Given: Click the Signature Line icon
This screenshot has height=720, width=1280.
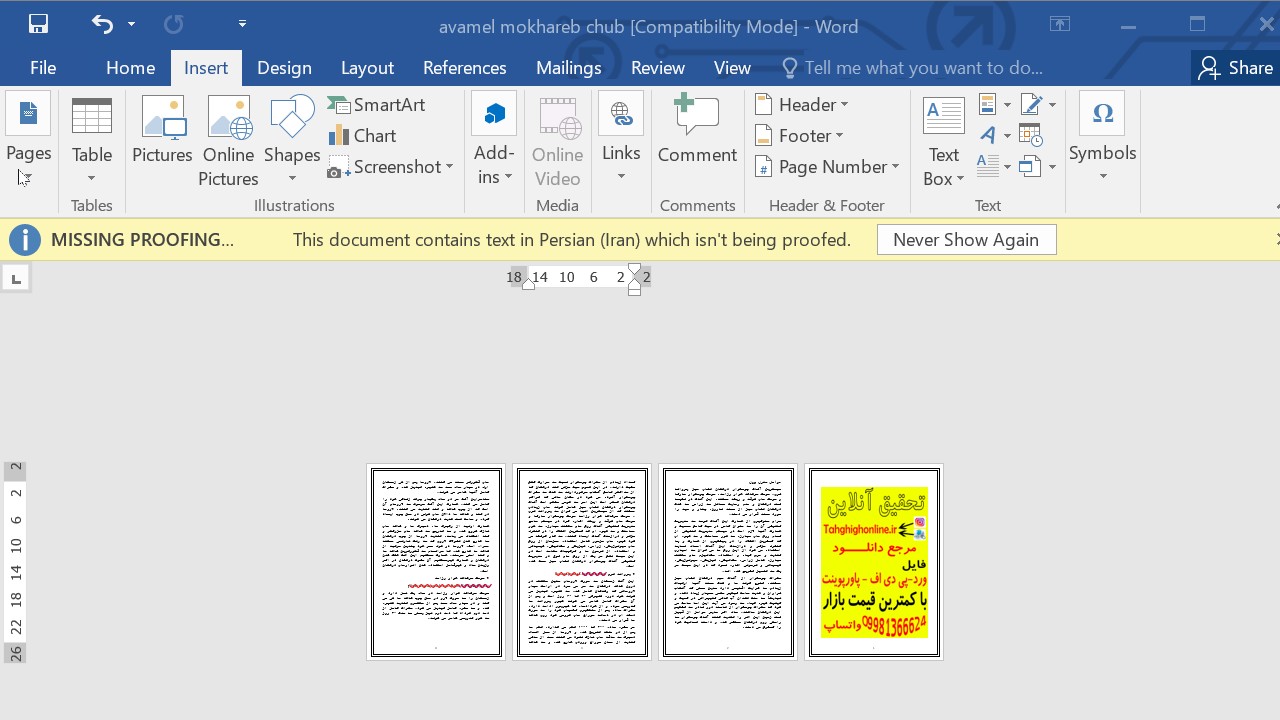Looking at the screenshot, I should pyautogui.click(x=1031, y=105).
